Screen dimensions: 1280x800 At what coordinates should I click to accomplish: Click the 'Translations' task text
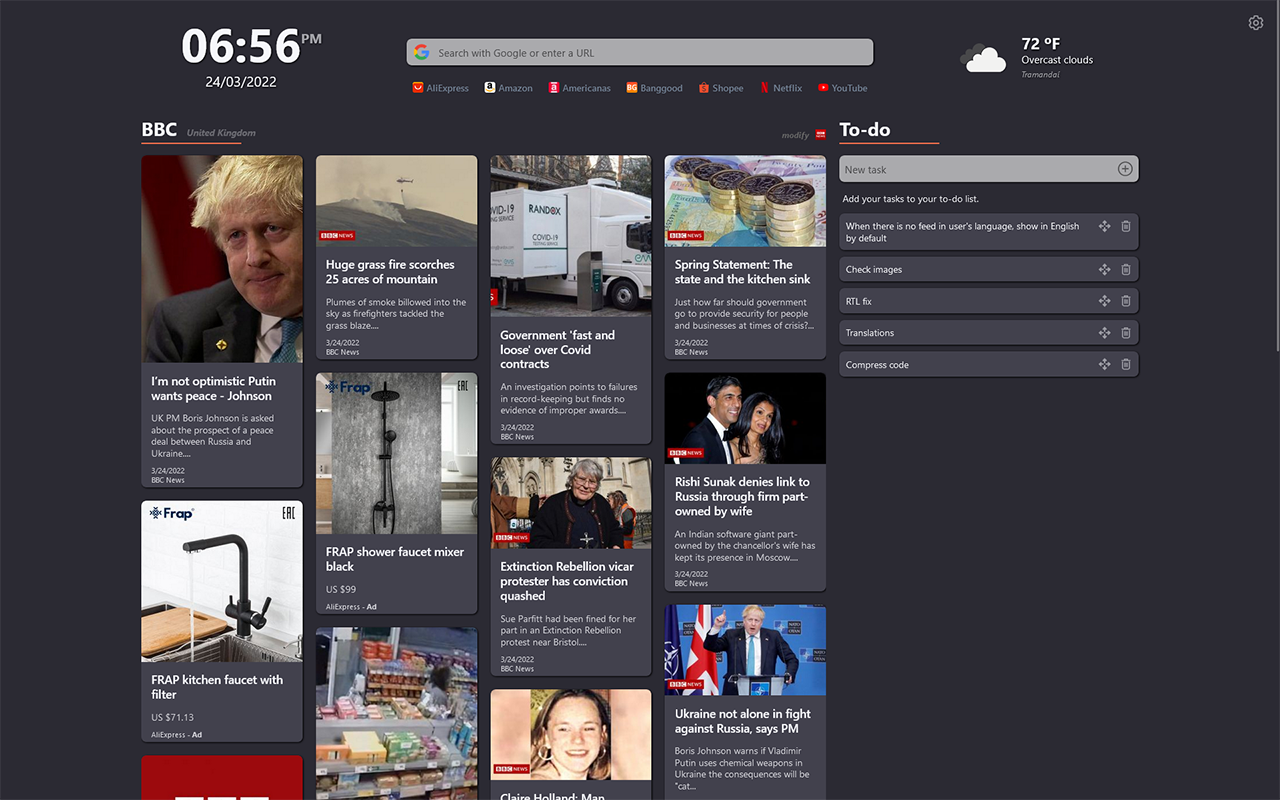click(870, 333)
